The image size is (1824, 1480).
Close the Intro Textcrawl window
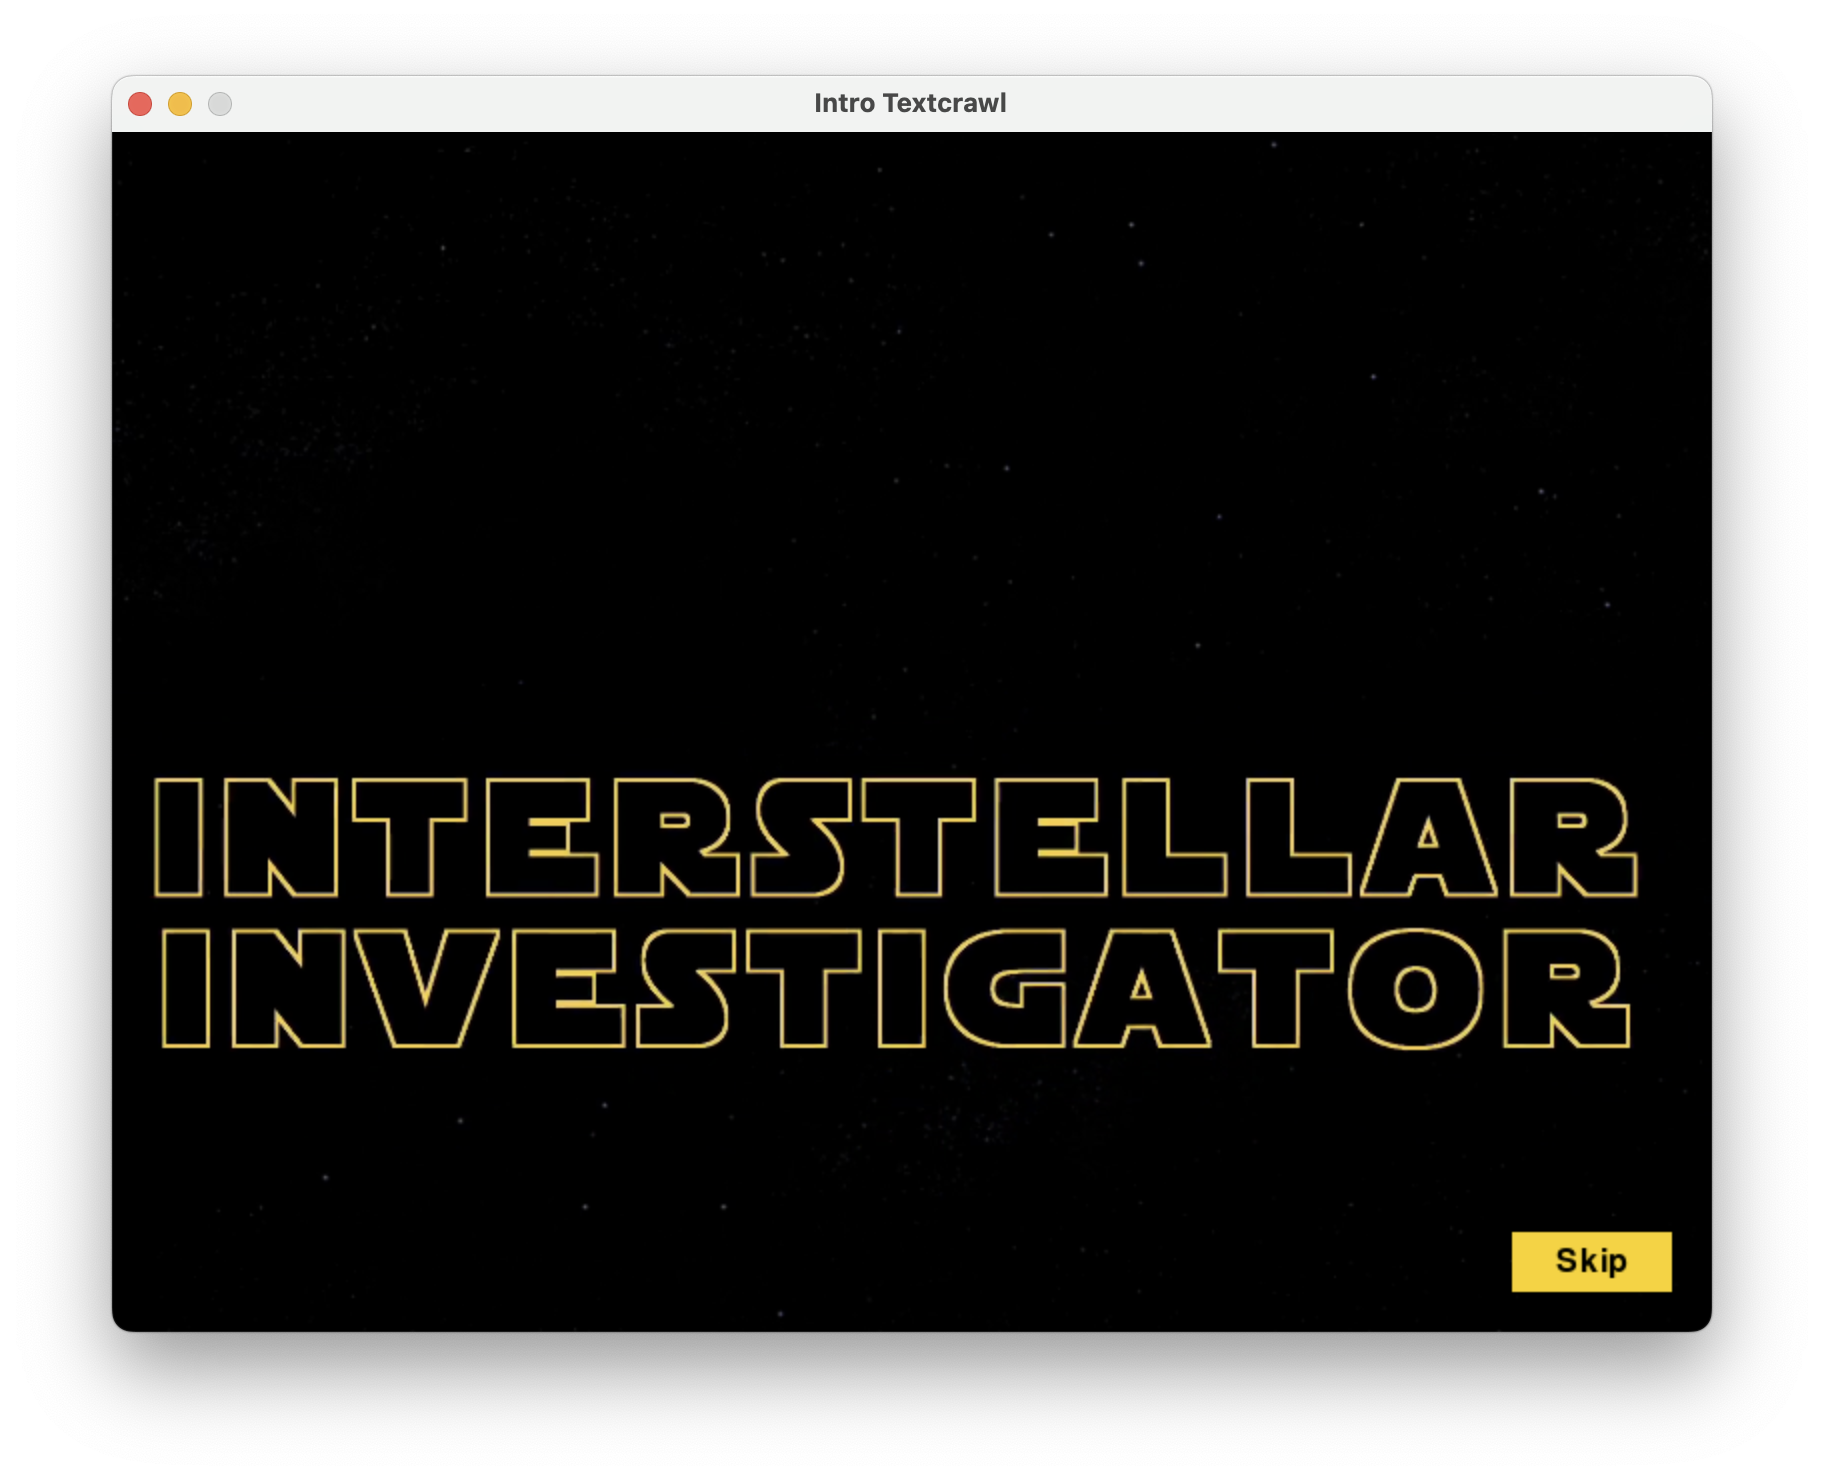(140, 104)
